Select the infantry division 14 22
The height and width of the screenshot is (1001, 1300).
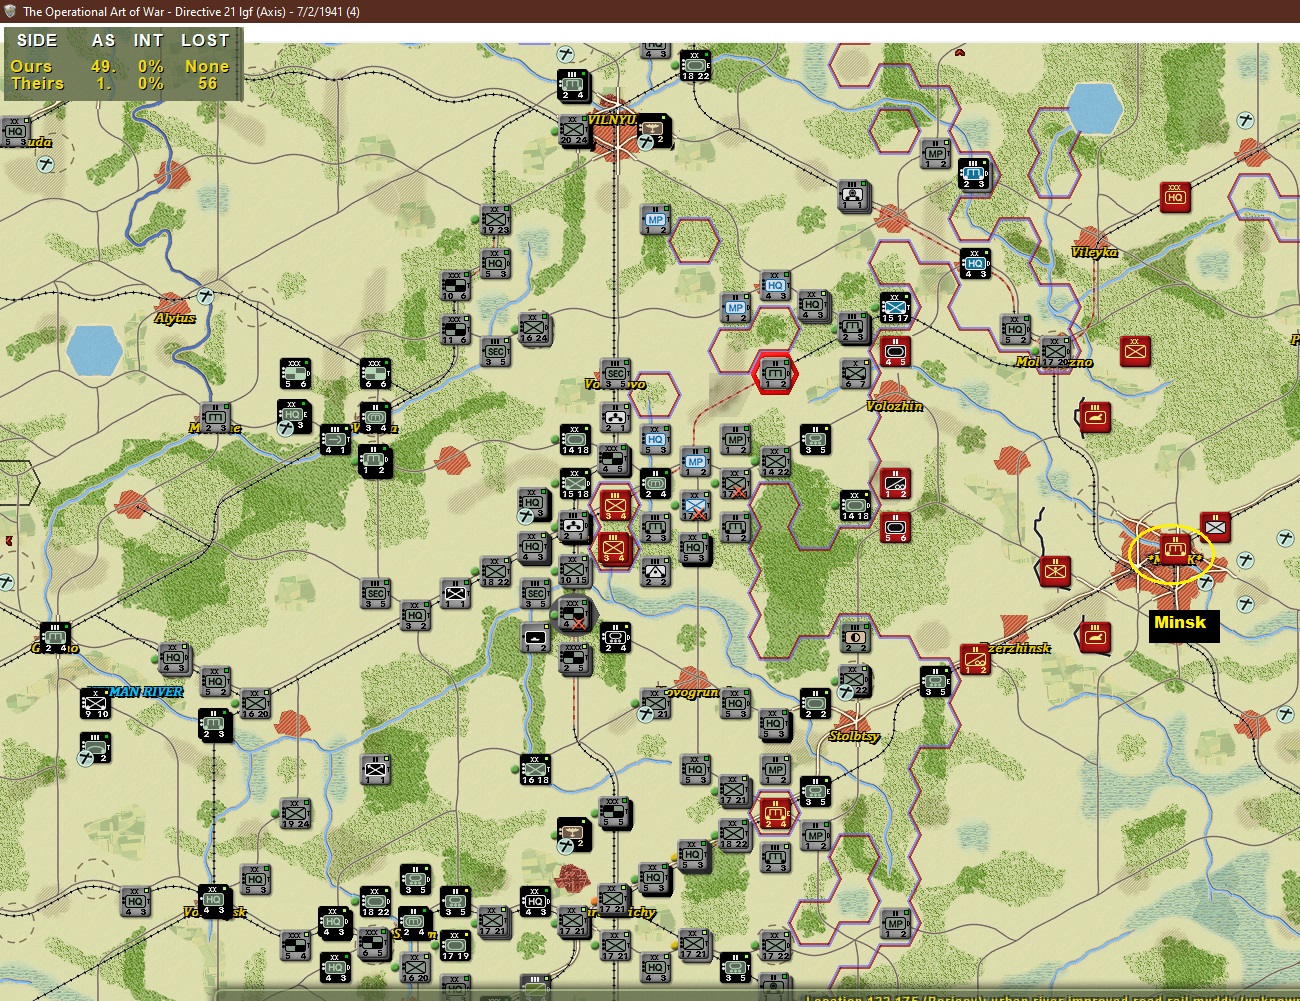pyautogui.click(x=775, y=461)
